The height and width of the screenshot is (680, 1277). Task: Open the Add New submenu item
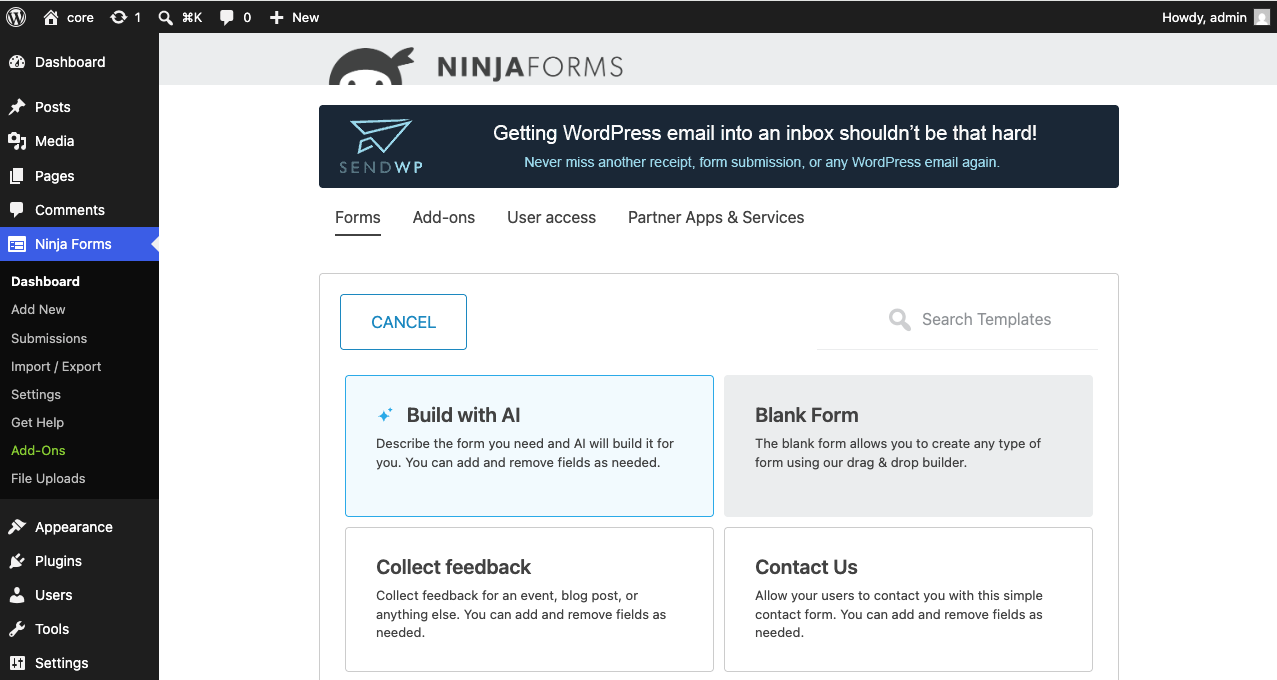(38, 309)
